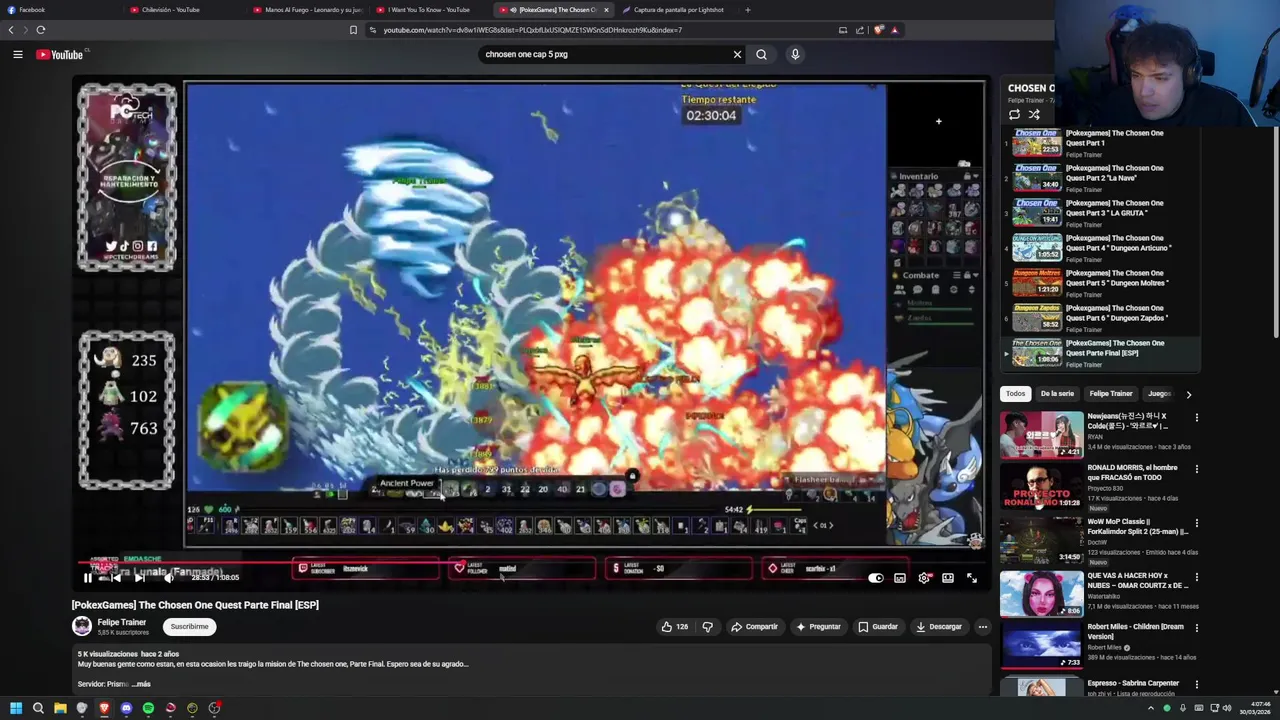
Task: Open Part 4 "Dungeon Articuno" video
Action: click(1100, 248)
